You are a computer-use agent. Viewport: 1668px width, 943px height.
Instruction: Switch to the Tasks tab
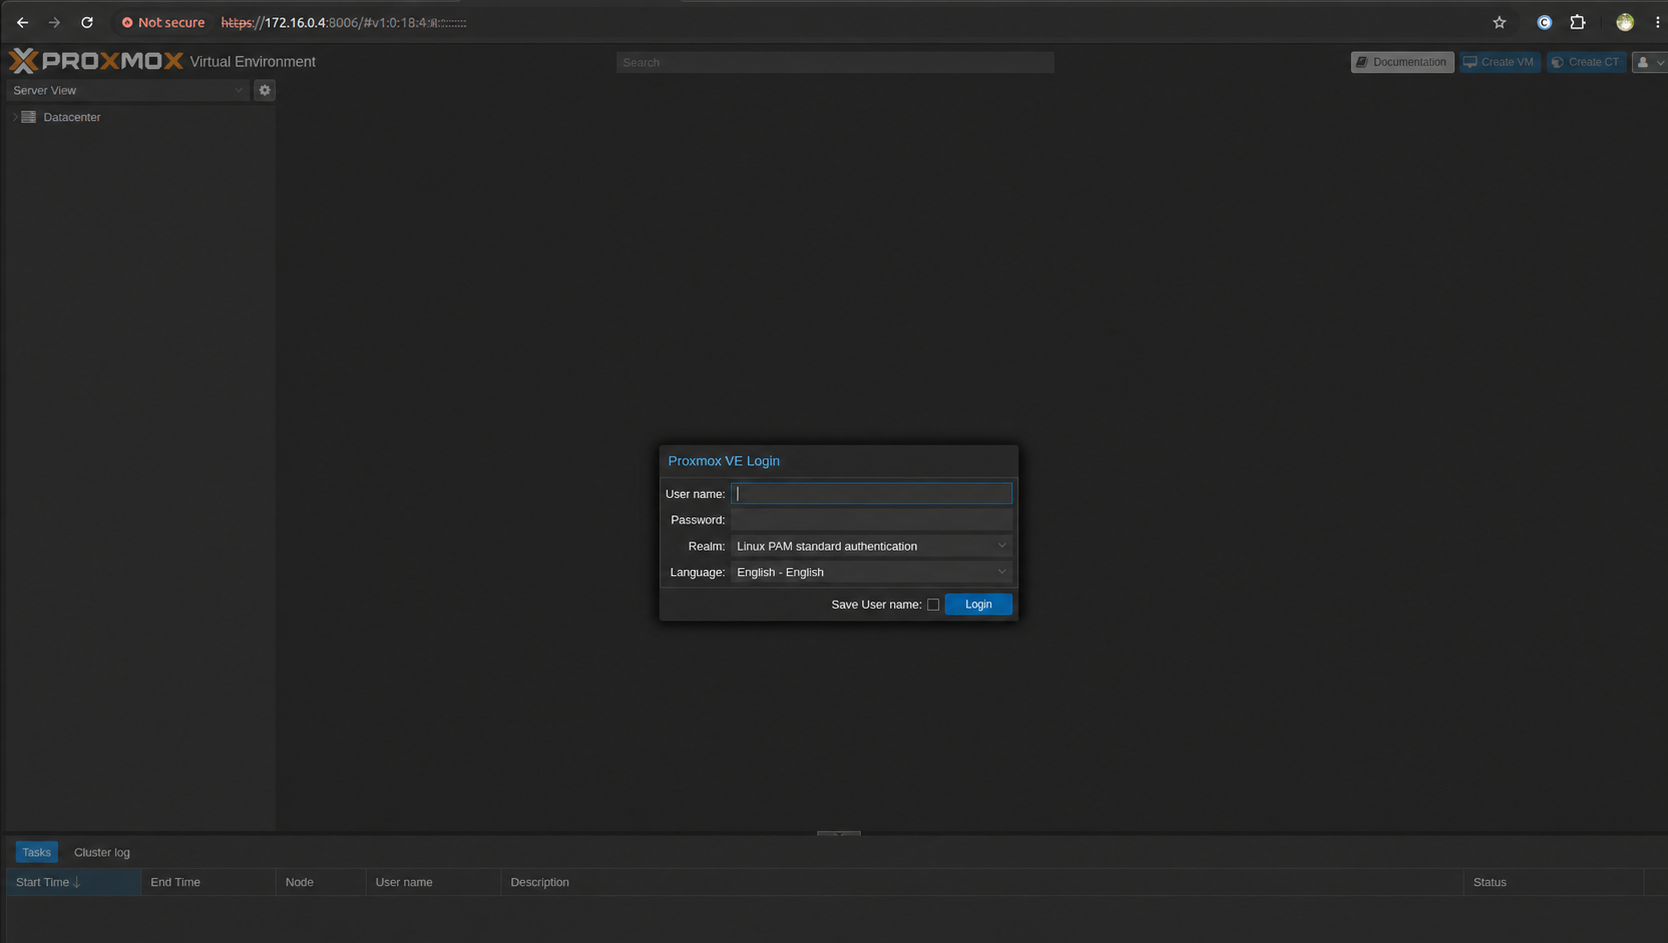(x=36, y=852)
